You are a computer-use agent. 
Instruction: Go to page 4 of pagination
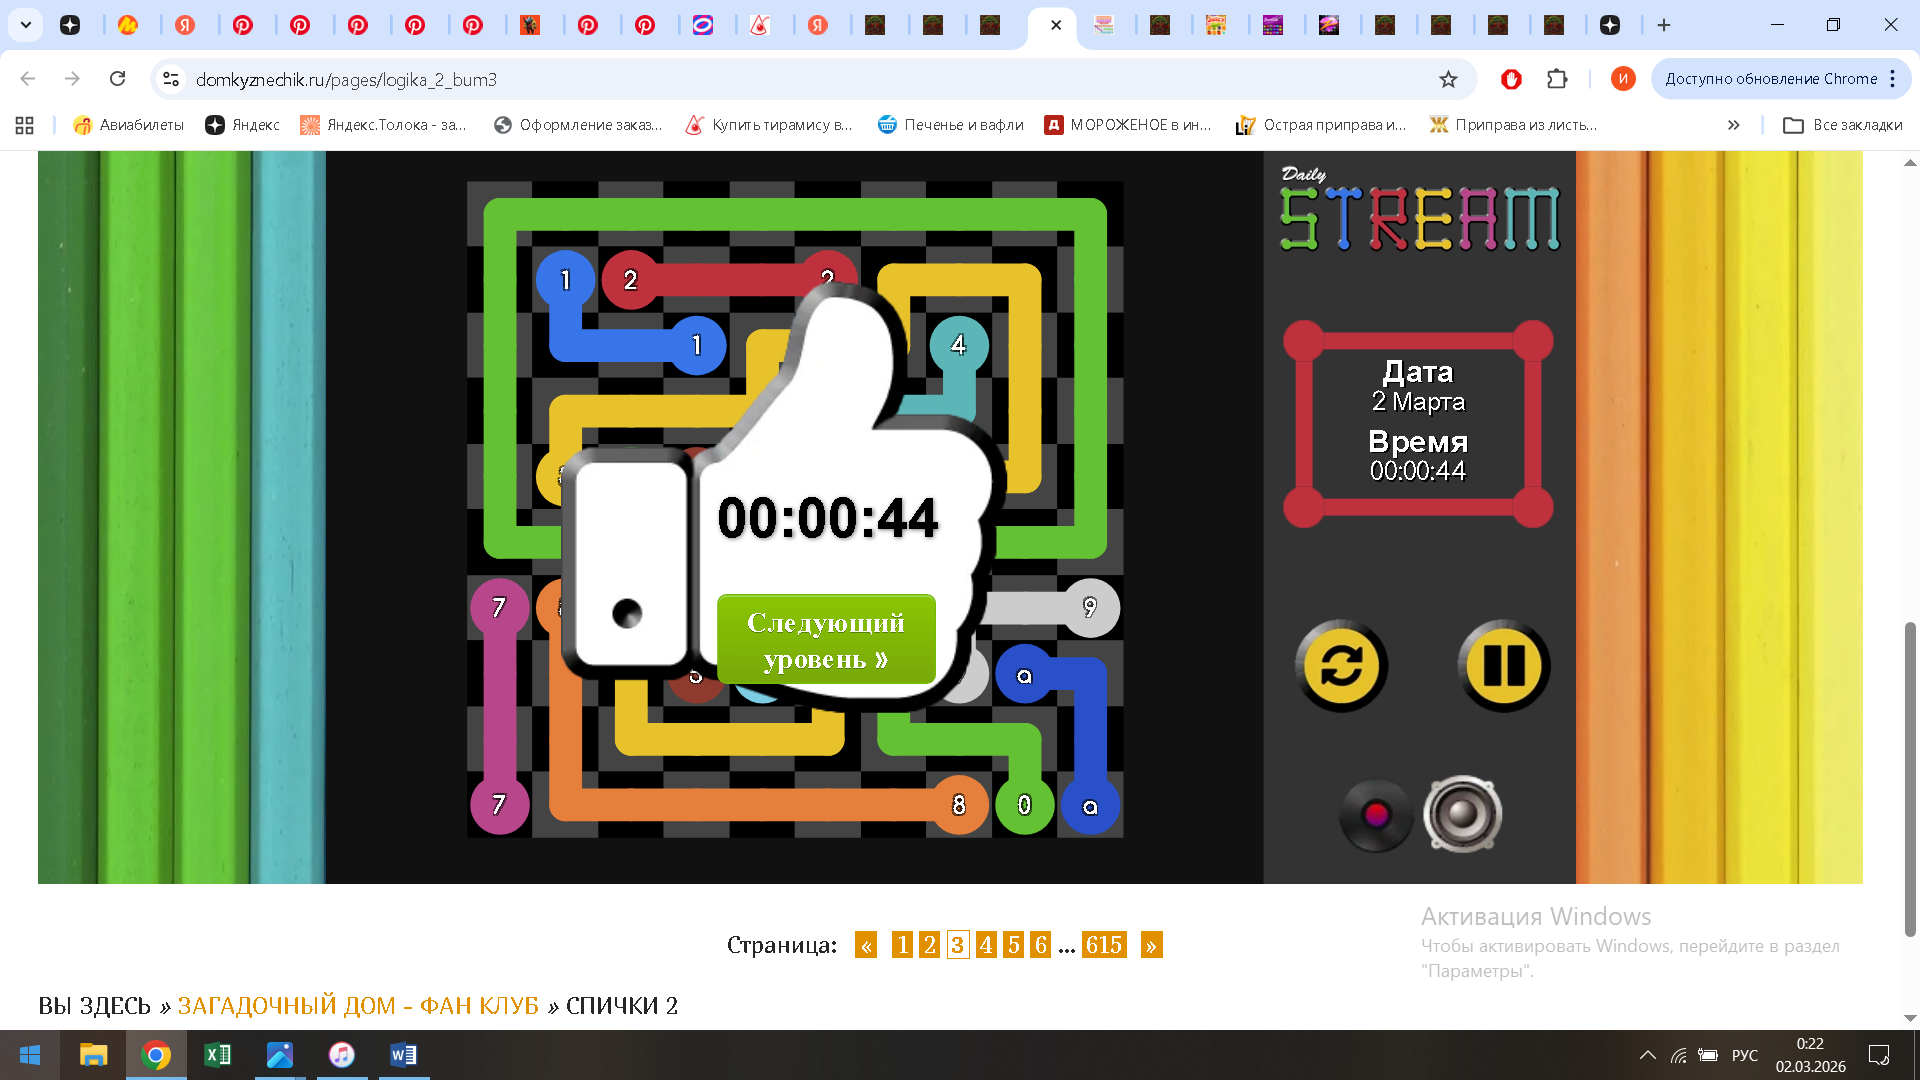tap(986, 945)
